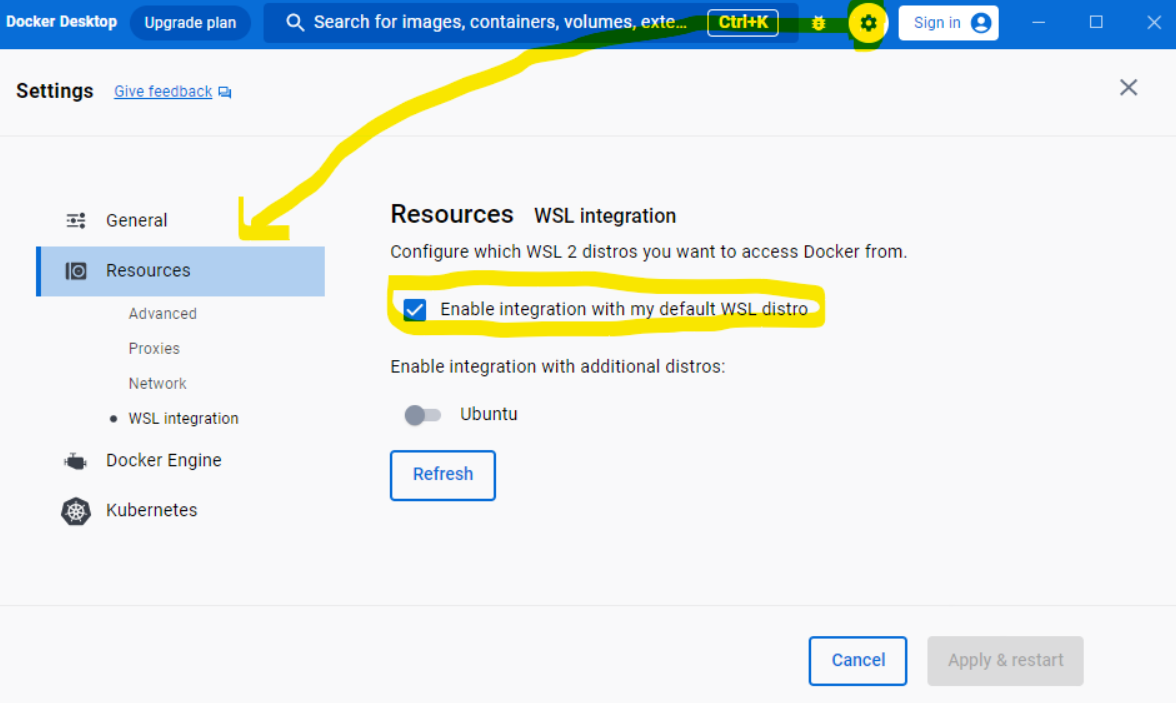This screenshot has width=1176, height=703.
Task: Click the Cancel button
Action: pos(857,660)
